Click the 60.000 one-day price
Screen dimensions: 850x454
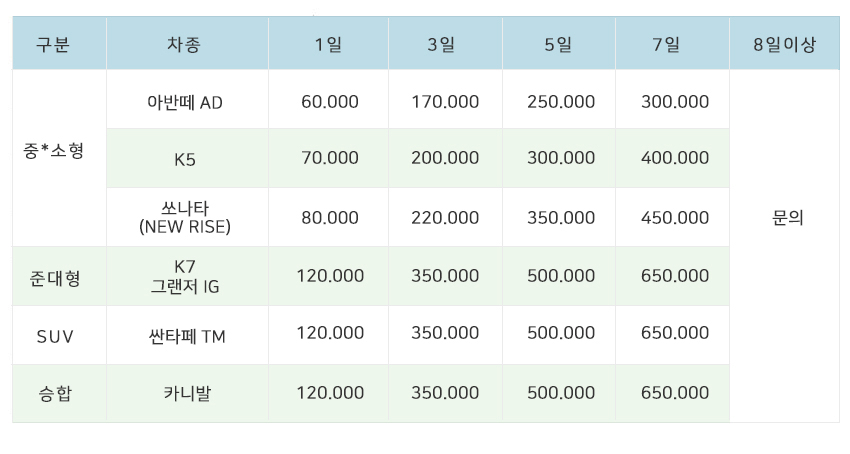point(329,102)
